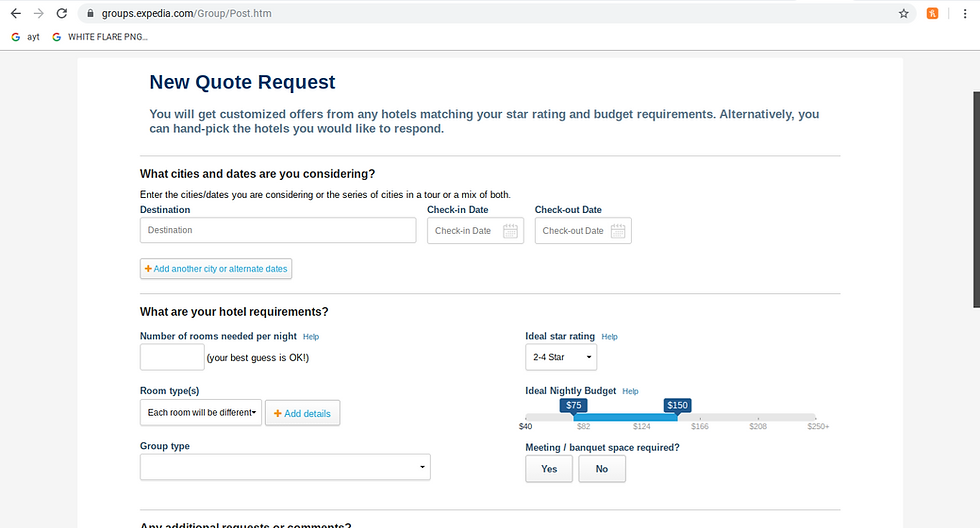The height and width of the screenshot is (528, 980).
Task: Select Yes for meeting space required
Action: point(549,469)
